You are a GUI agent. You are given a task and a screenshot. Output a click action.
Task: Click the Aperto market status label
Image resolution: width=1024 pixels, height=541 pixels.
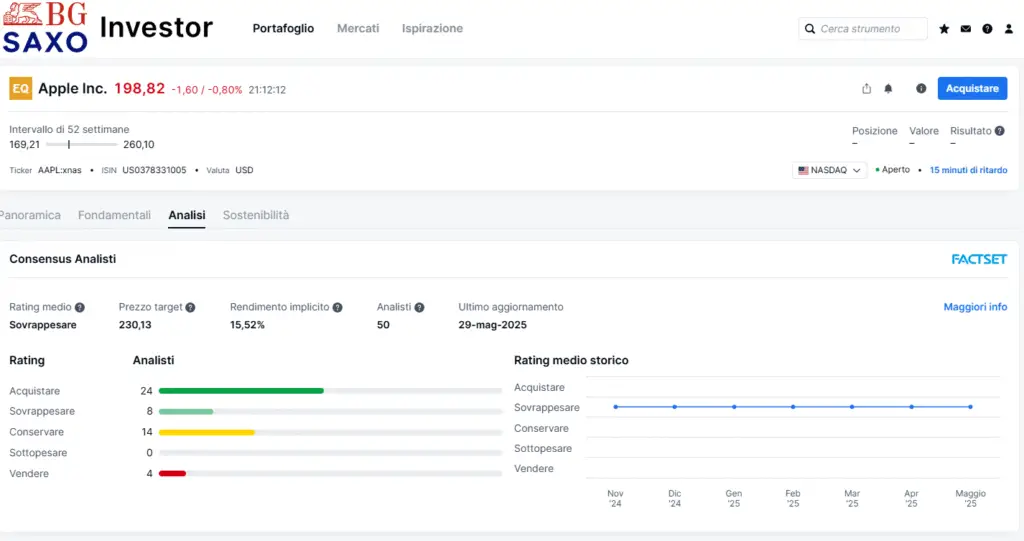click(895, 170)
